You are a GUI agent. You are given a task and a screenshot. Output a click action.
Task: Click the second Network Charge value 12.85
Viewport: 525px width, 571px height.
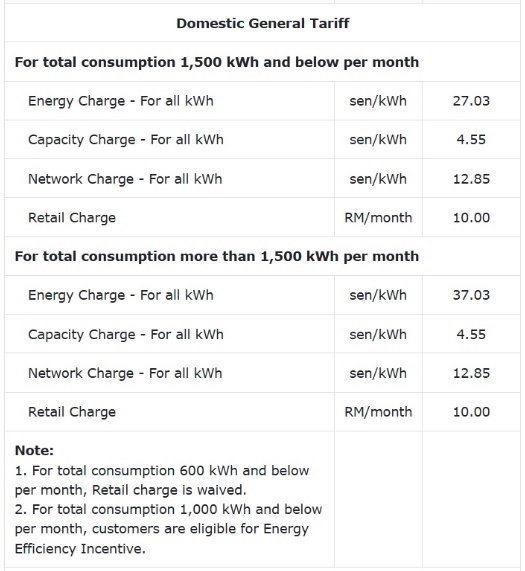pos(471,373)
